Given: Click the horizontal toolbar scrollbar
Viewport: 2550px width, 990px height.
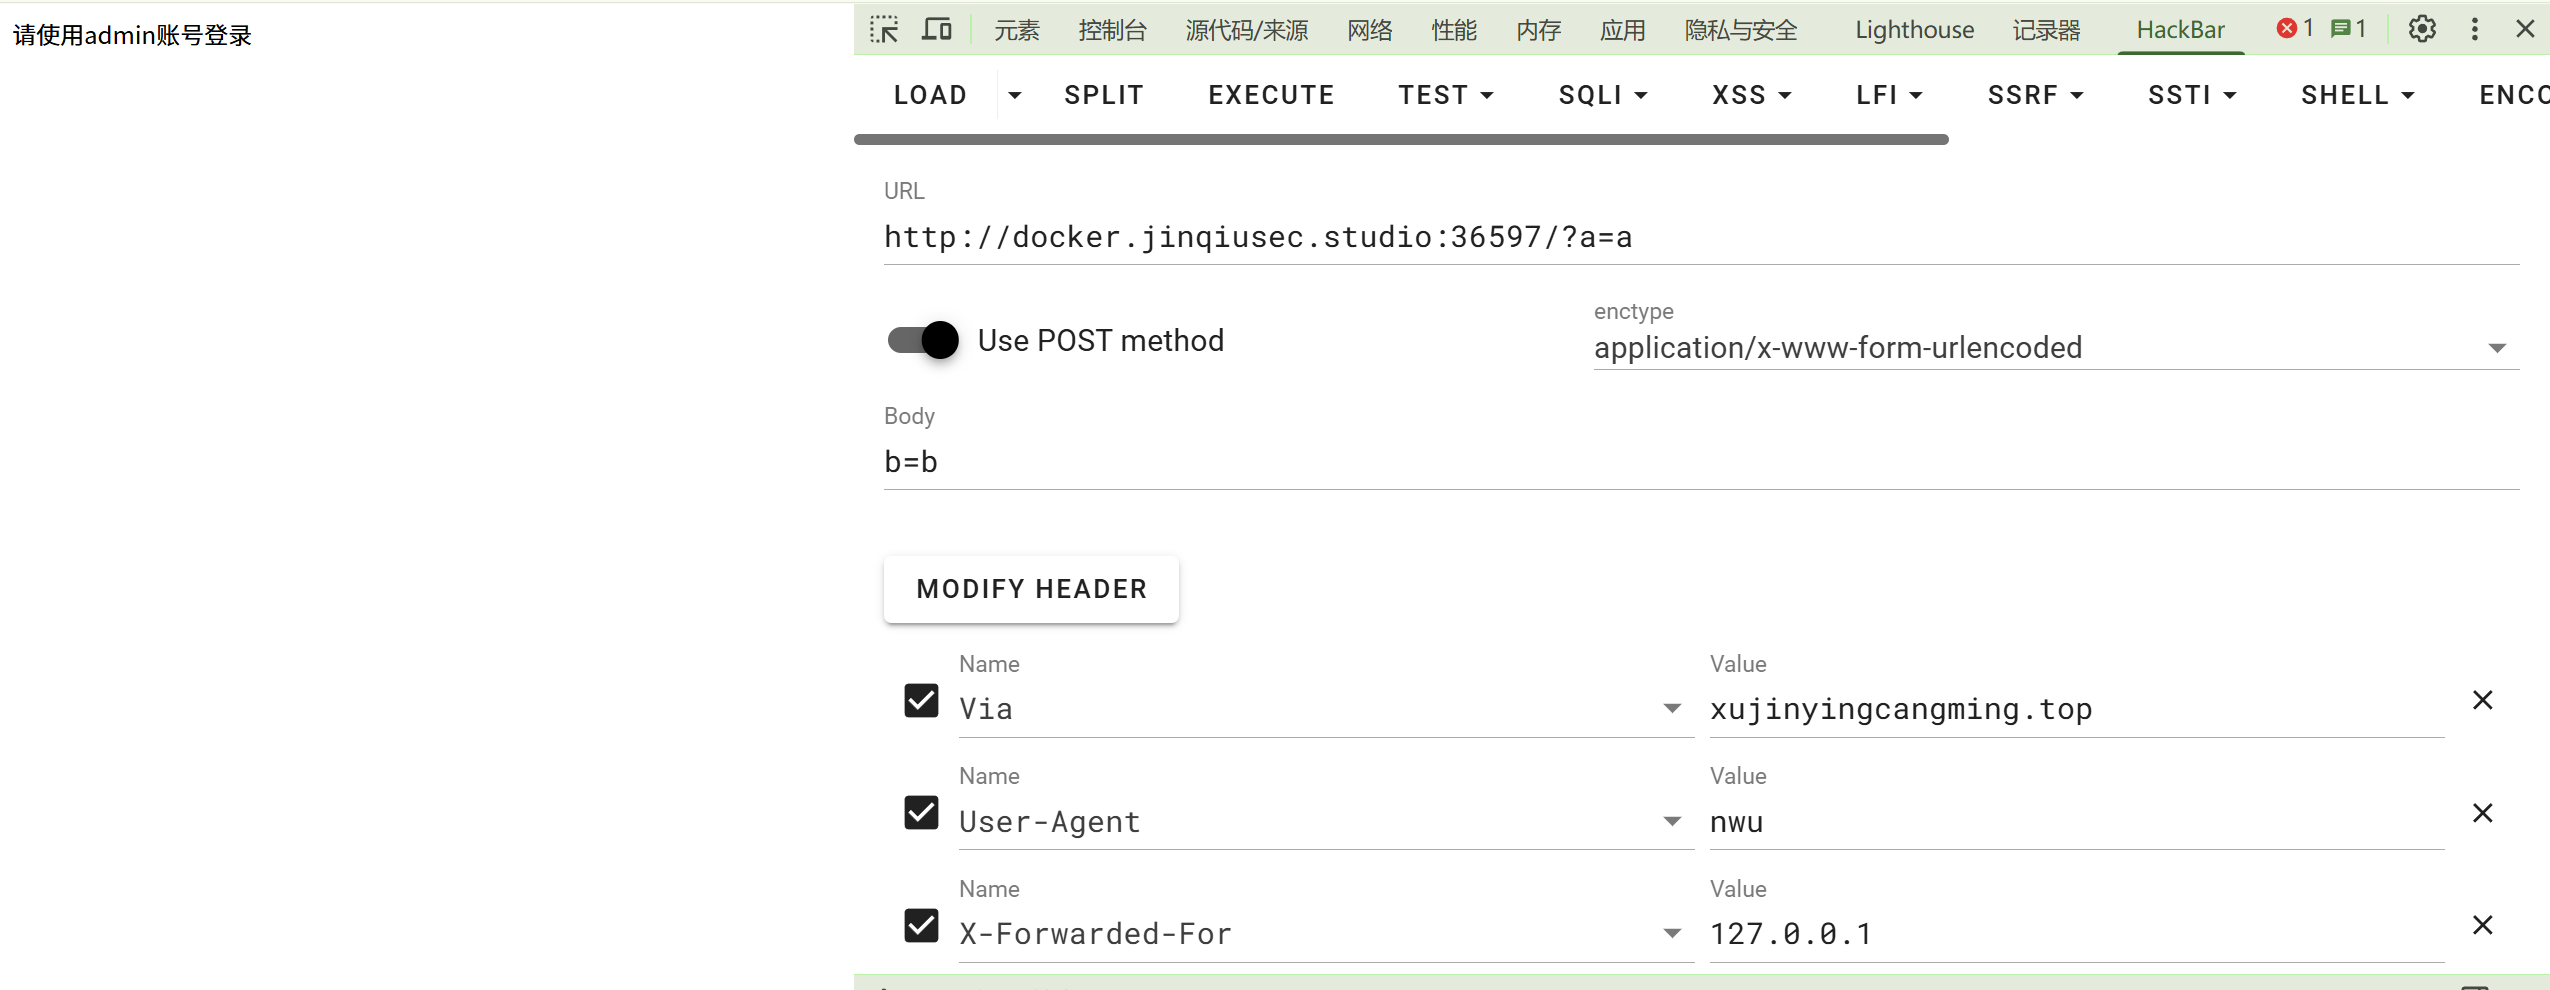Looking at the screenshot, I should click(1400, 140).
